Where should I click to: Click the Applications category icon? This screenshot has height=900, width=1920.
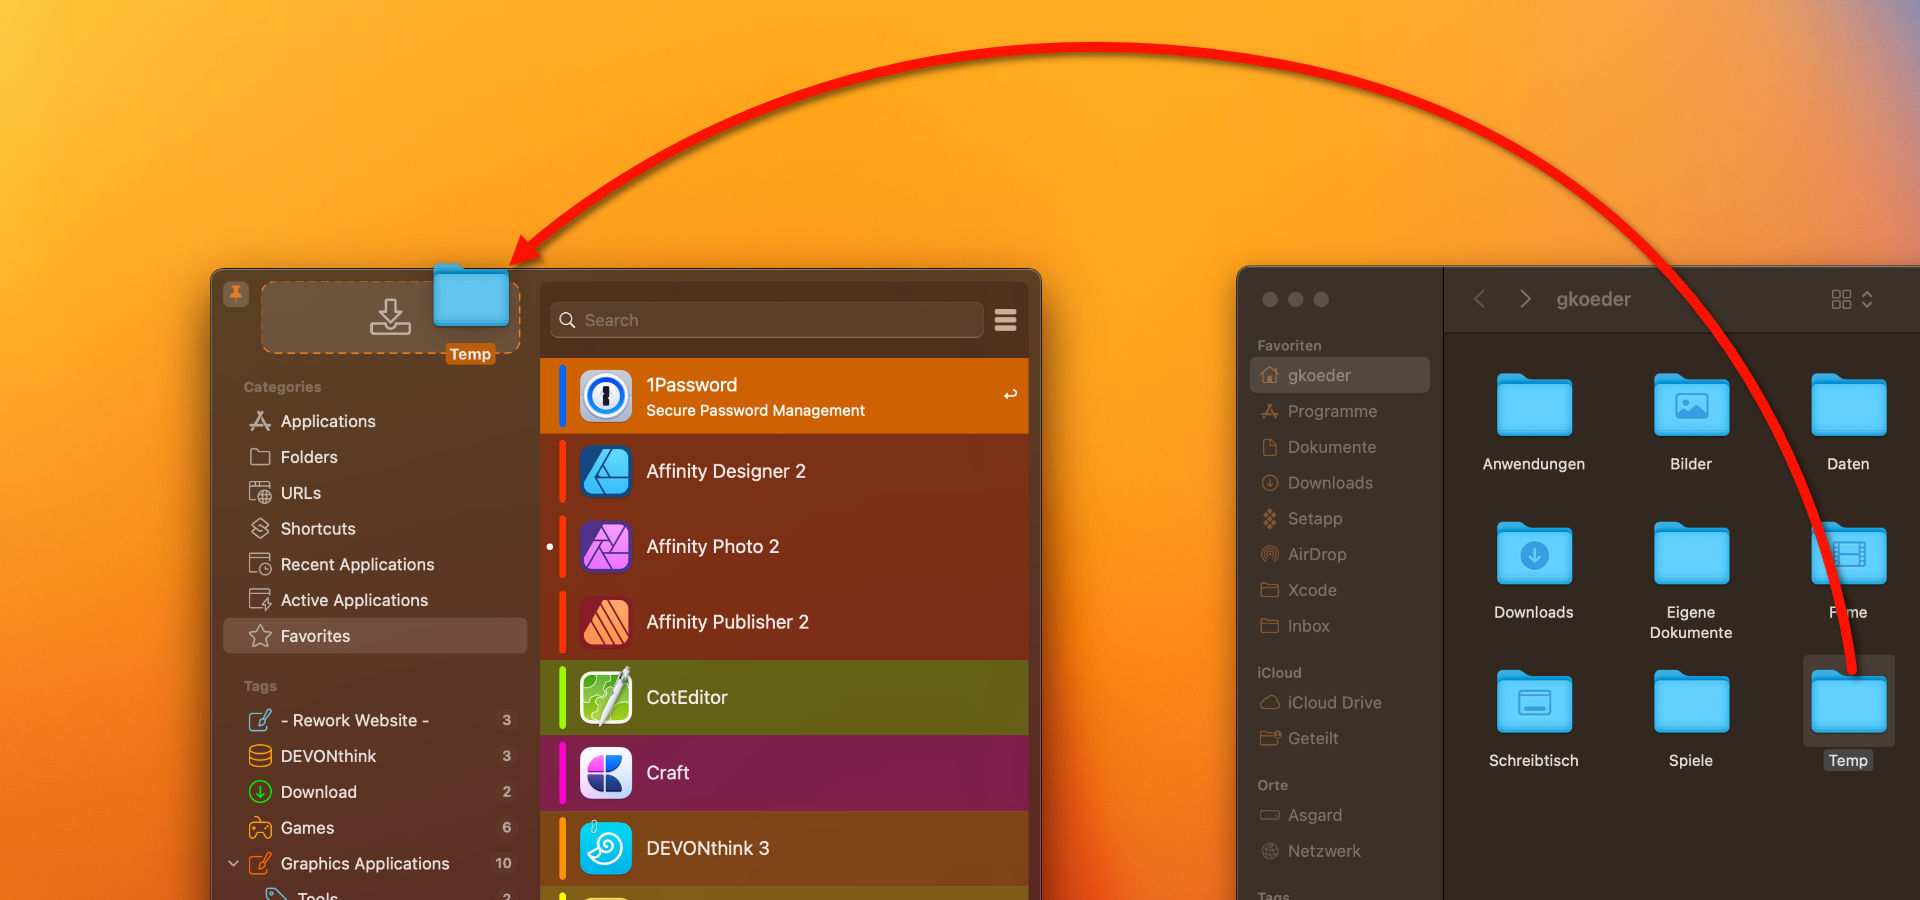pyautogui.click(x=260, y=421)
